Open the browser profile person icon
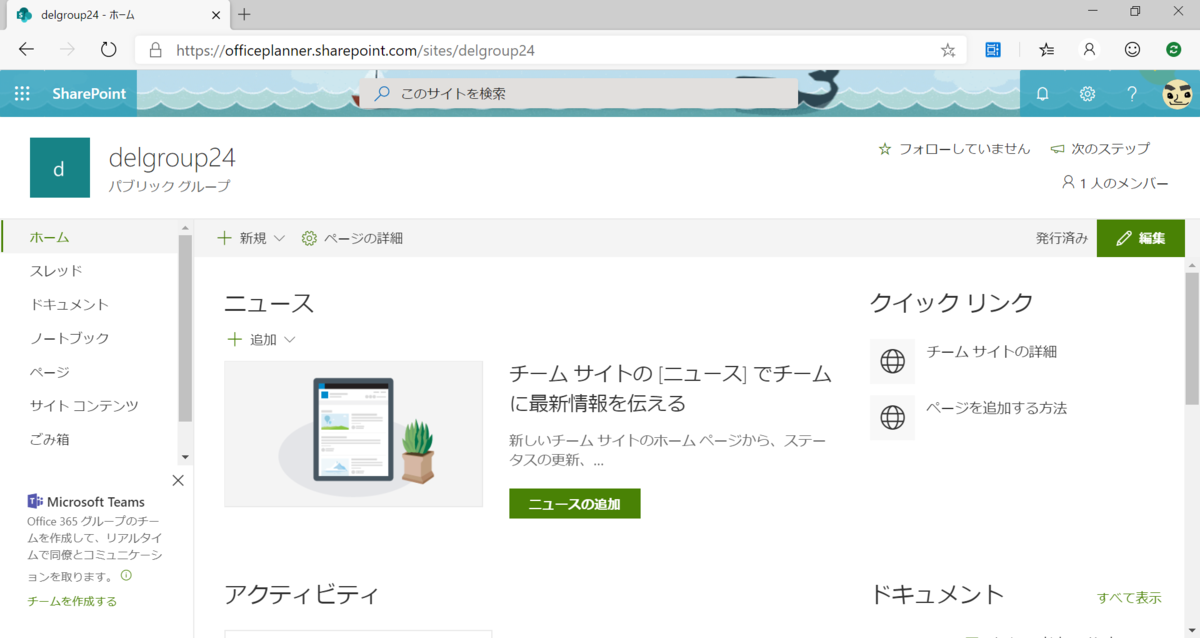Viewport: 1200px width, 638px height. click(1089, 50)
